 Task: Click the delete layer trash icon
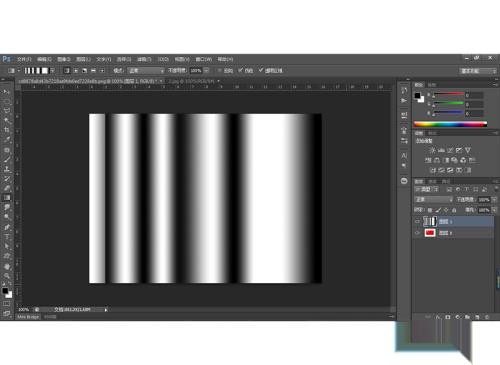click(487, 317)
